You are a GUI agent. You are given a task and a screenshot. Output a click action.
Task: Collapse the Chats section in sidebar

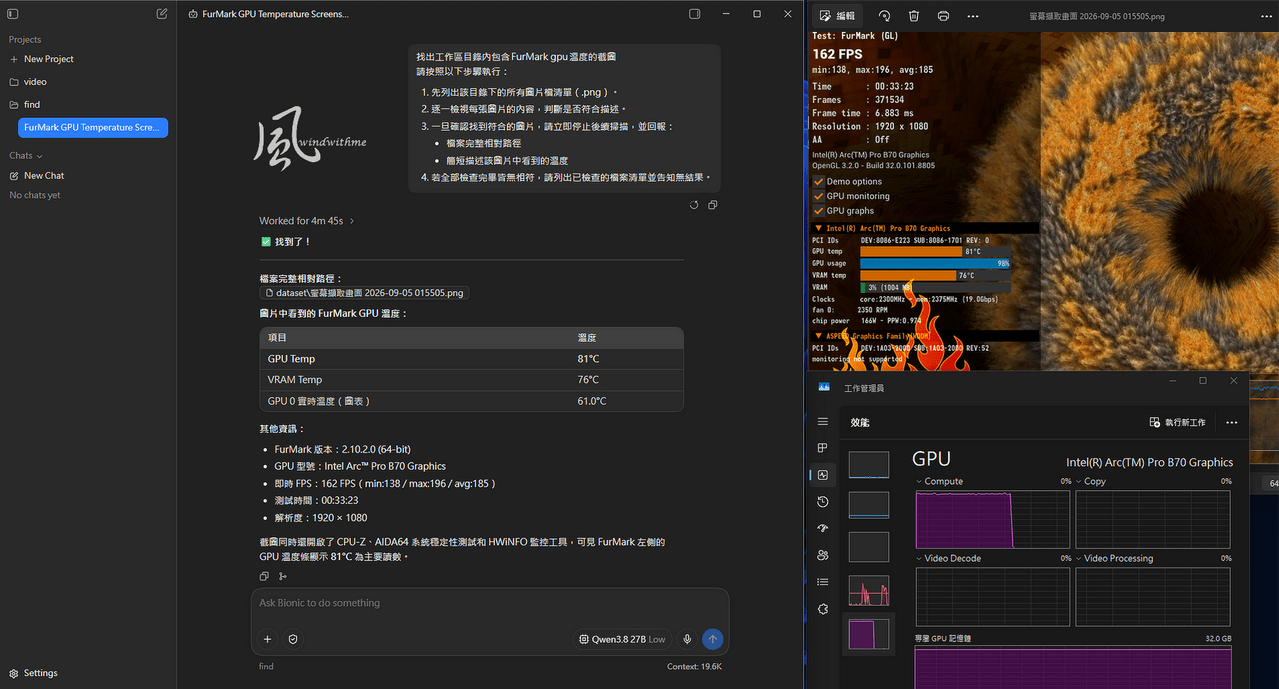26,156
